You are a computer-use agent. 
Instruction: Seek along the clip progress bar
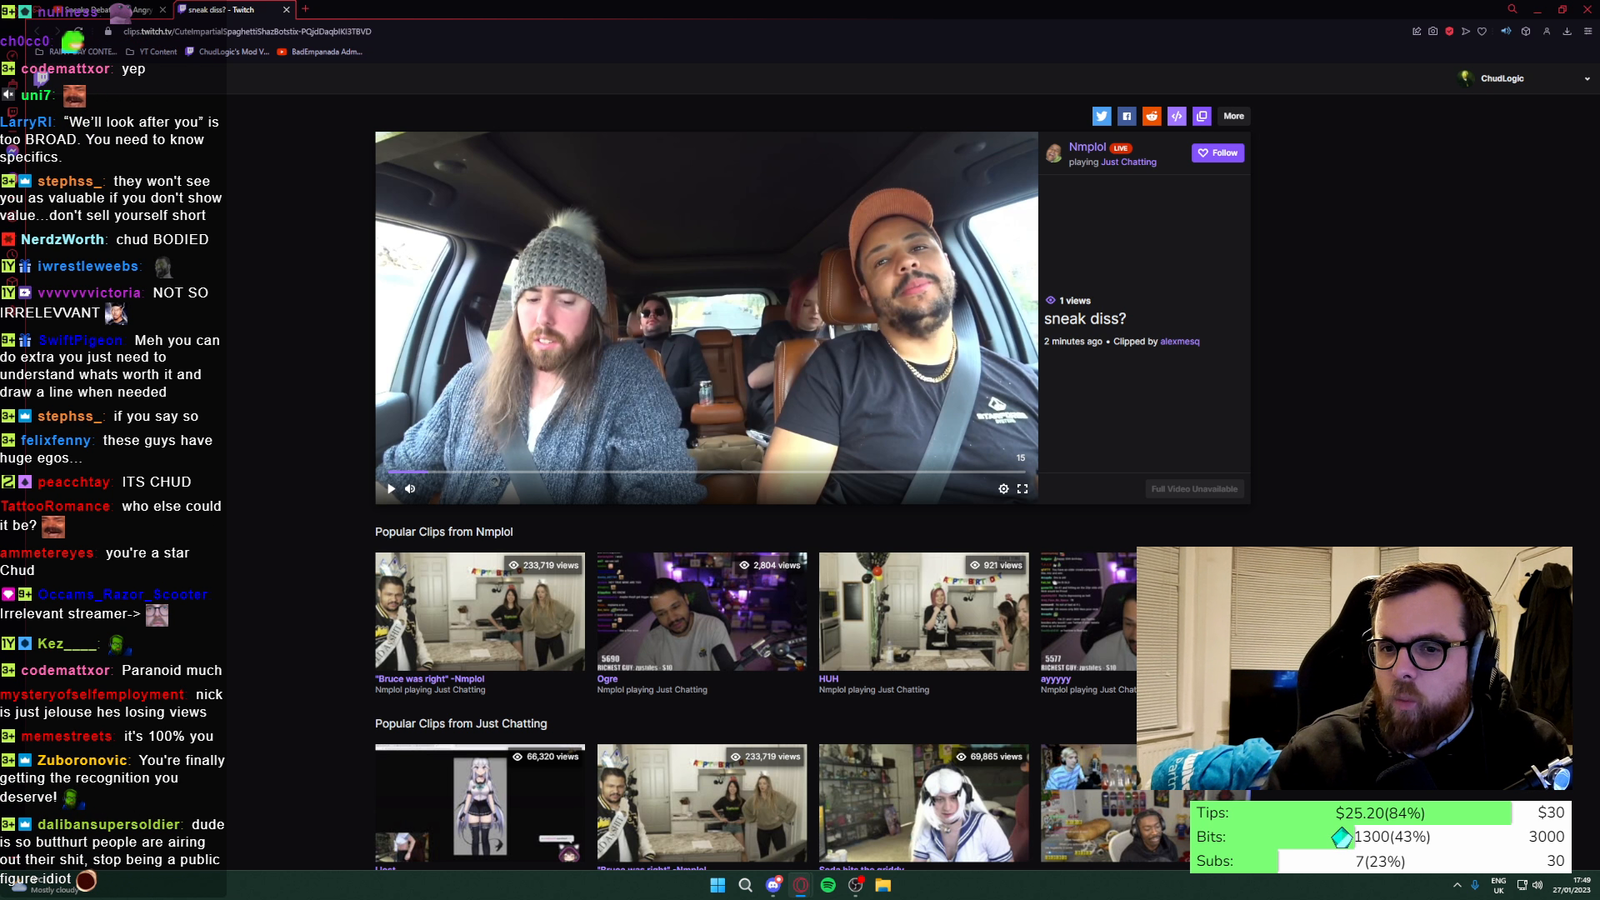click(706, 471)
